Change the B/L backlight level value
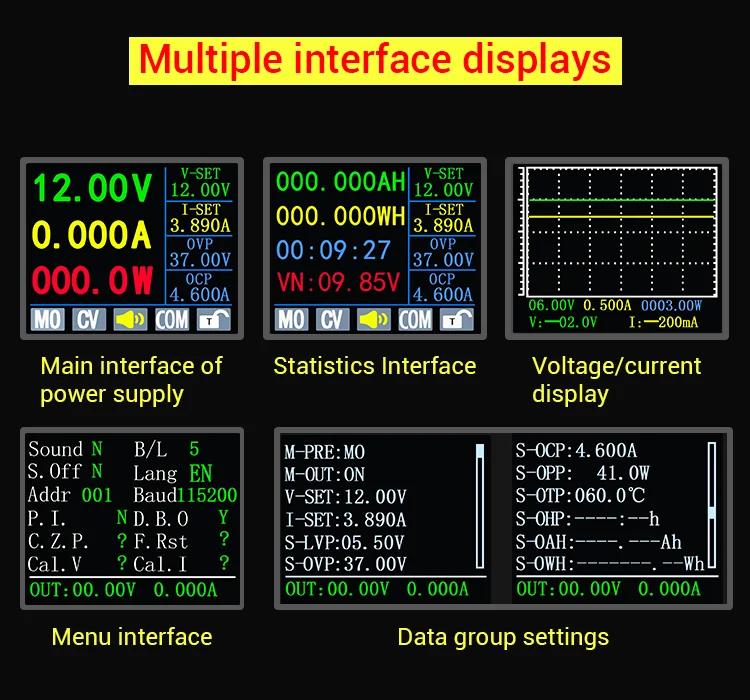Viewport: 750px width, 700px height. tap(194, 450)
